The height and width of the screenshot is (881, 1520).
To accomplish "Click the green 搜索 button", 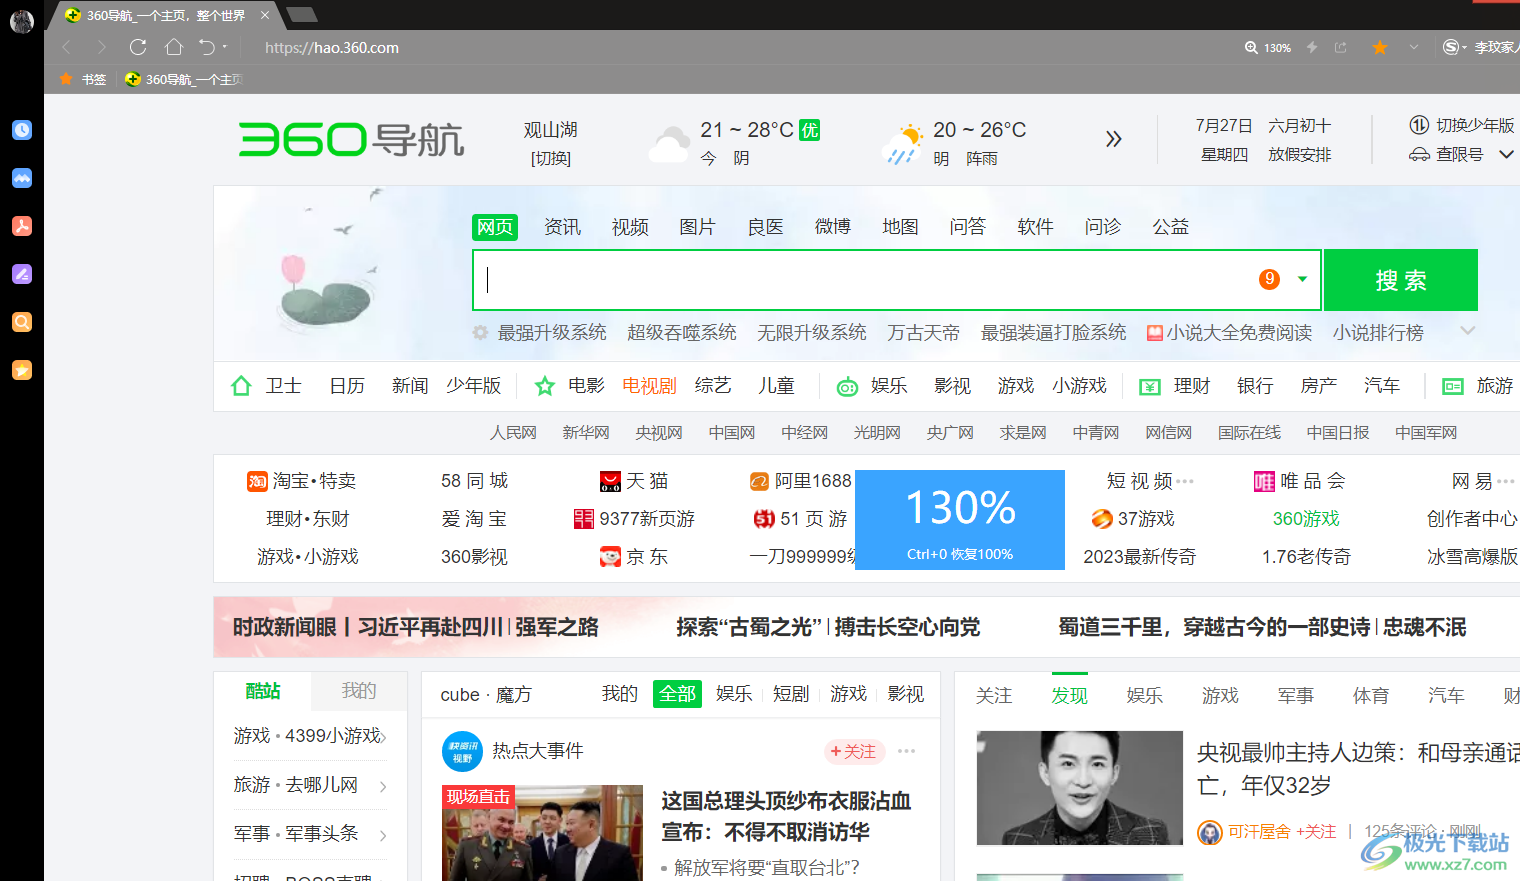I will [x=1401, y=280].
